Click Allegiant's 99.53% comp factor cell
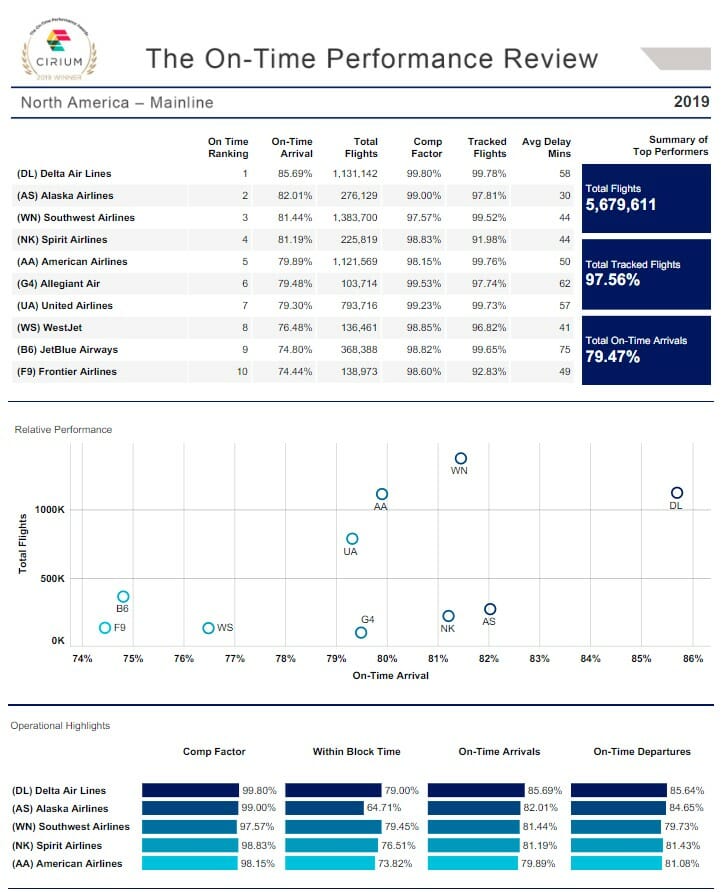Screen dimensions: 722x892 424,283
